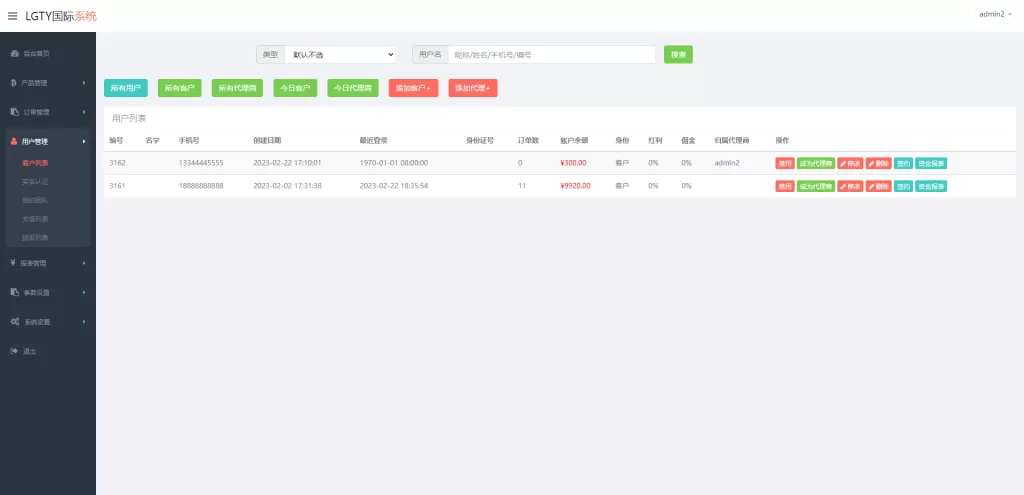
Task: Click 删除 for user 3161
Action: point(879,186)
